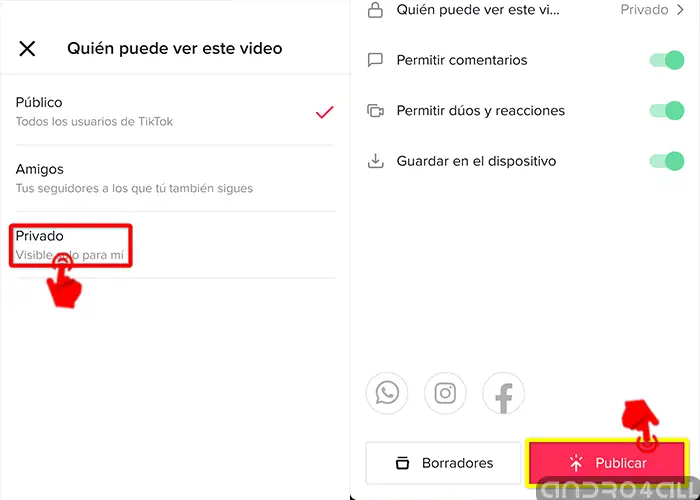Click the 'Guardar en el dispositivo' label
The height and width of the screenshot is (500, 700).
pyautogui.click(x=476, y=161)
